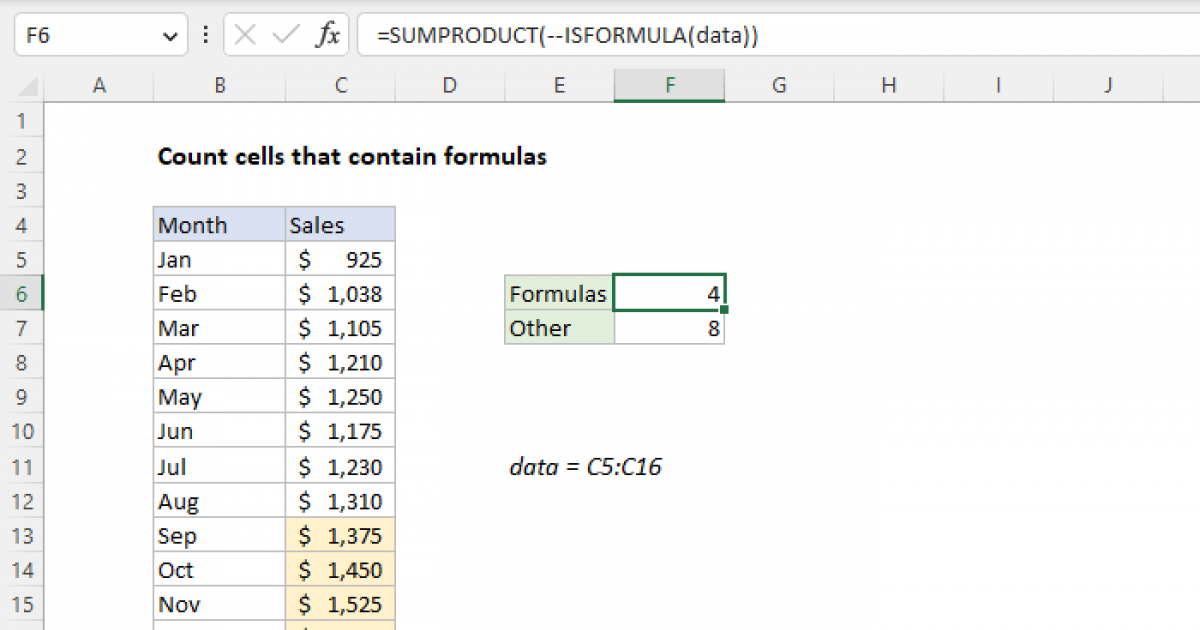The height and width of the screenshot is (630, 1200).
Task: Click the sales value $ 1,038
Action: [x=341, y=294]
